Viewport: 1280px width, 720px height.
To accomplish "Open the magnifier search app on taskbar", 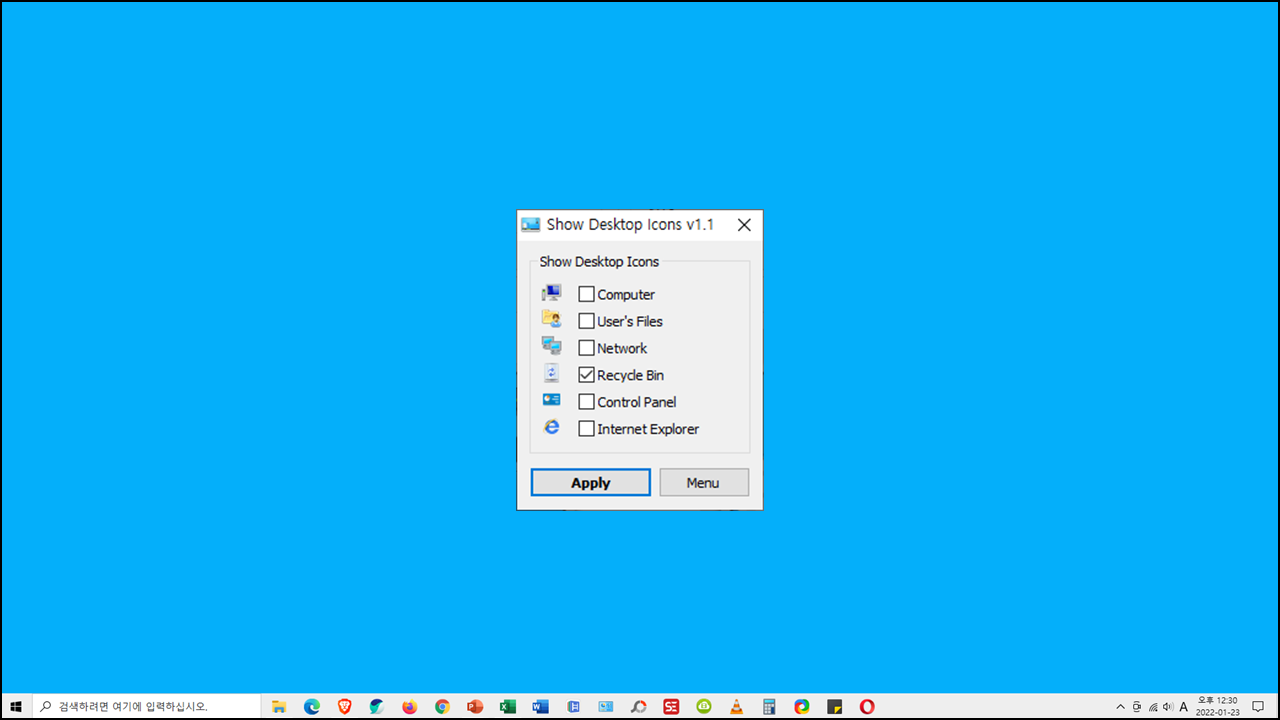I will (638, 706).
